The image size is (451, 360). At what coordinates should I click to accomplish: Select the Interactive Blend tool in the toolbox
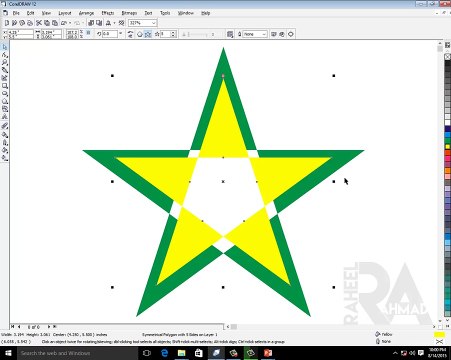5,126
